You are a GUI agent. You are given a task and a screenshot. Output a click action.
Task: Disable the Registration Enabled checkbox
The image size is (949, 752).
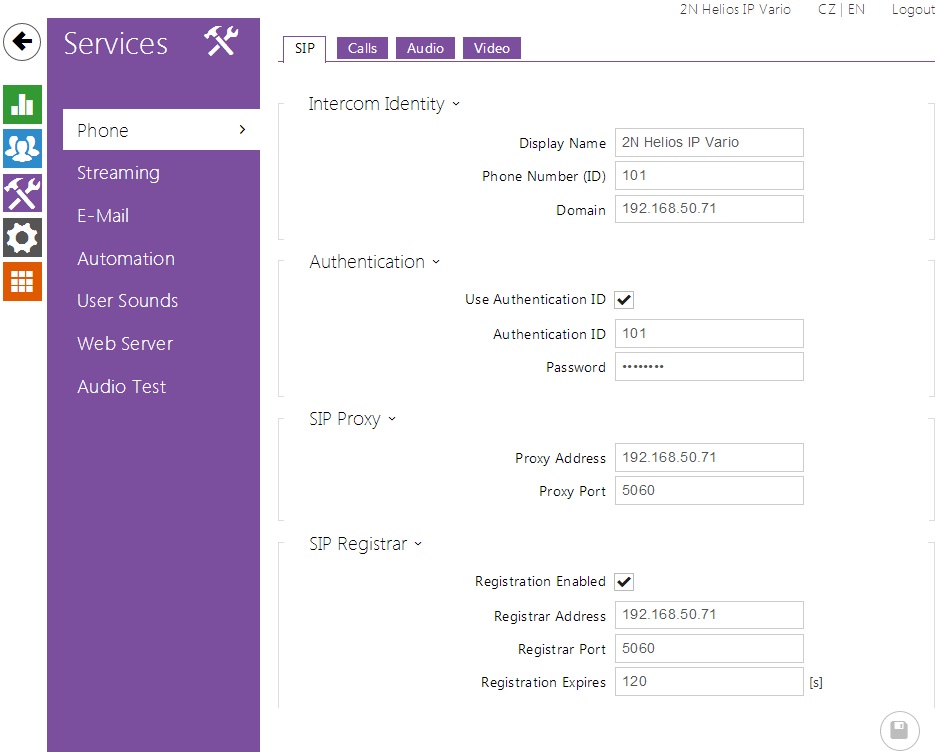pyautogui.click(x=624, y=582)
